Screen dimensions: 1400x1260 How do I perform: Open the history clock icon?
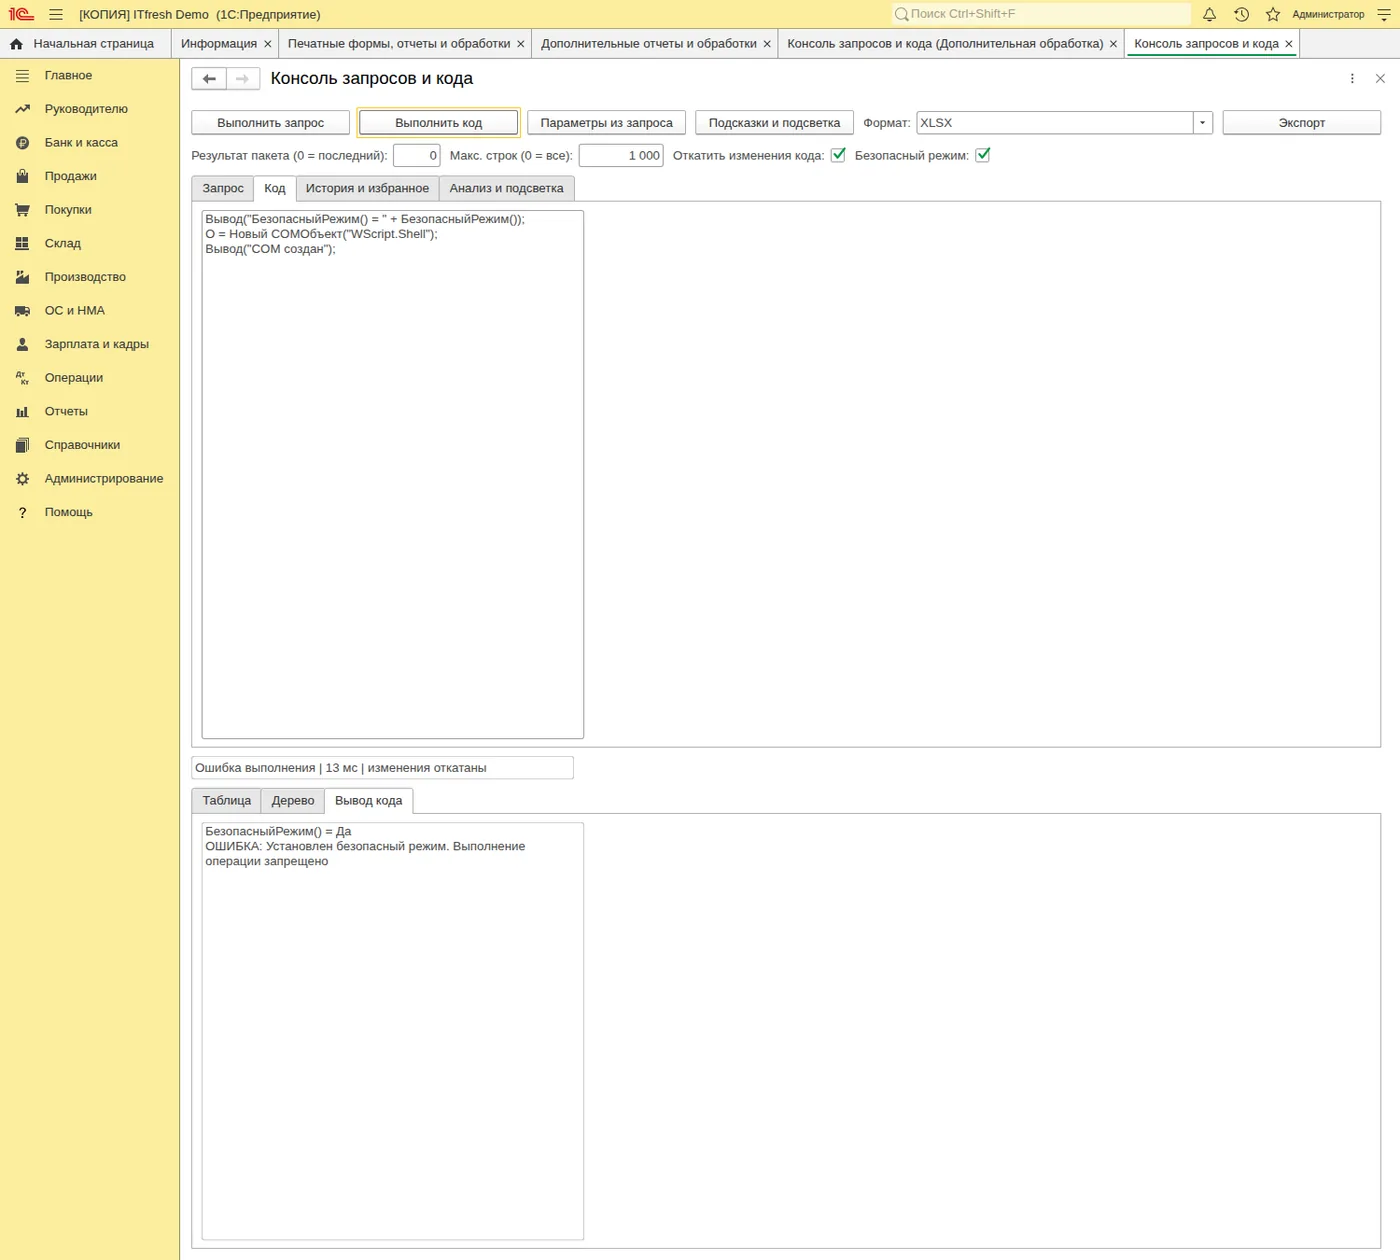[x=1241, y=14]
